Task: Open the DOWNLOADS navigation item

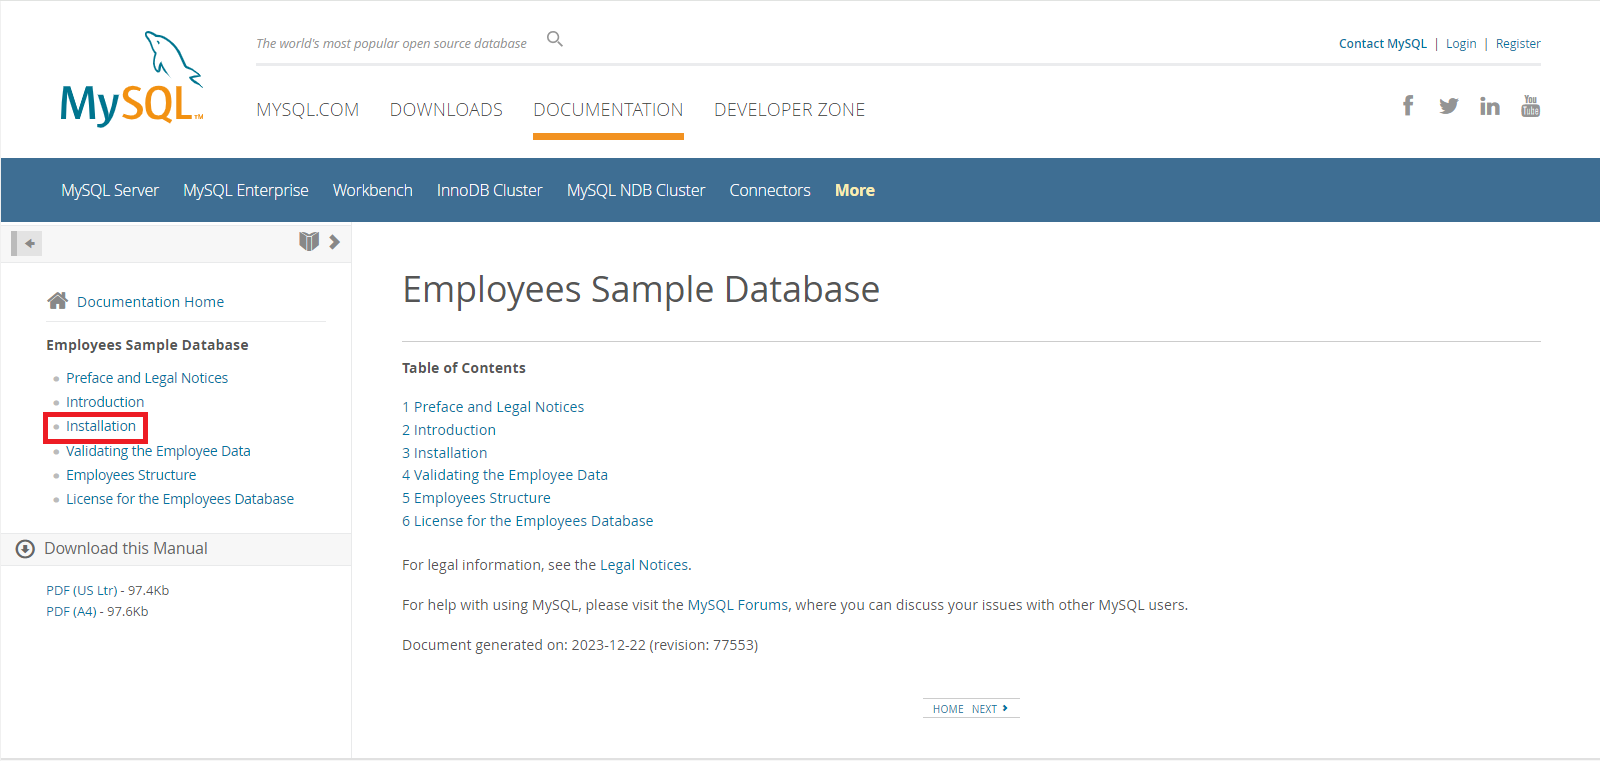Action: click(446, 110)
